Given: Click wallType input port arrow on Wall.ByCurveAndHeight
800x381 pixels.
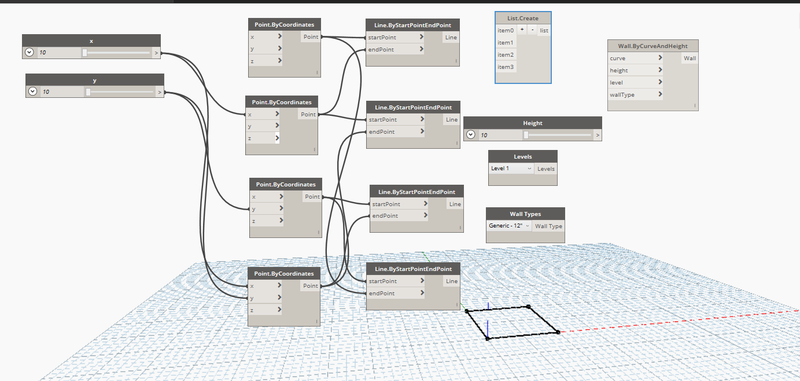Looking at the screenshot, I should click(x=660, y=94).
